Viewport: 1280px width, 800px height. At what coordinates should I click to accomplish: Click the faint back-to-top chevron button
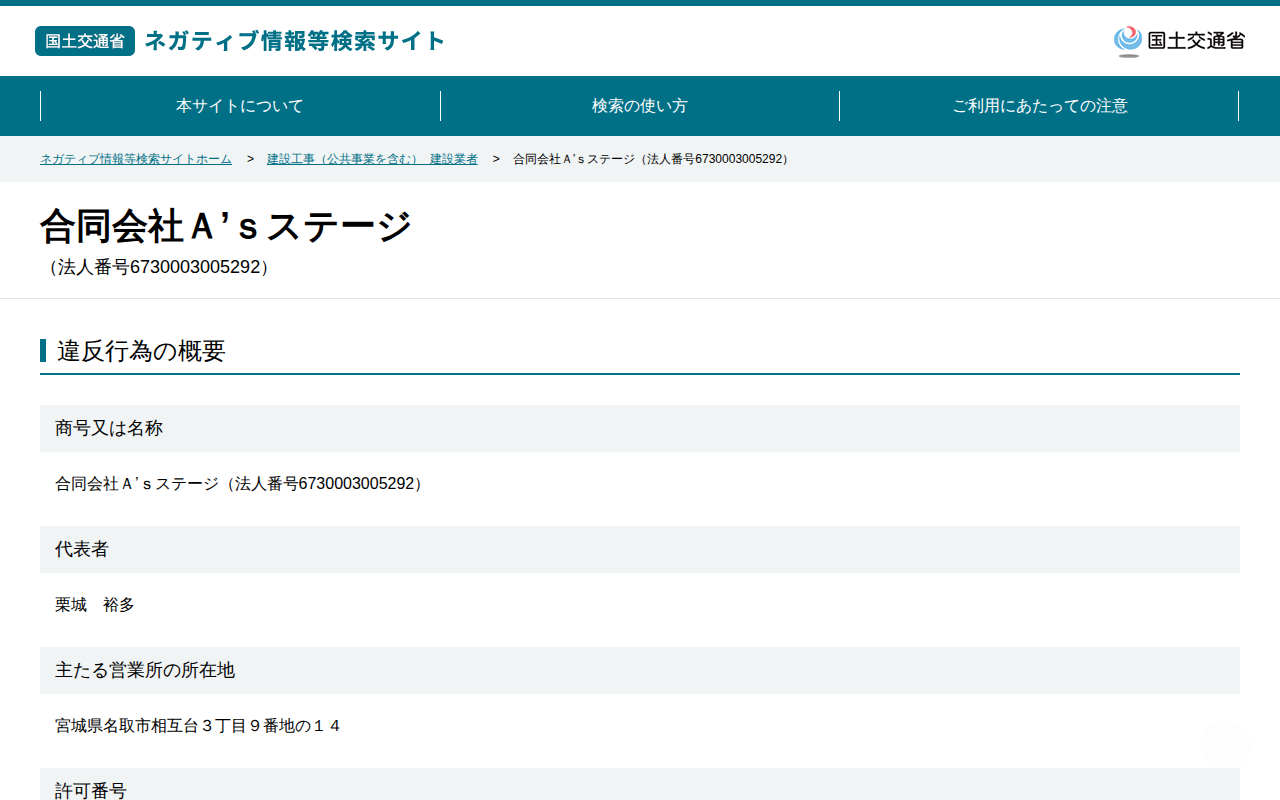click(x=1224, y=743)
